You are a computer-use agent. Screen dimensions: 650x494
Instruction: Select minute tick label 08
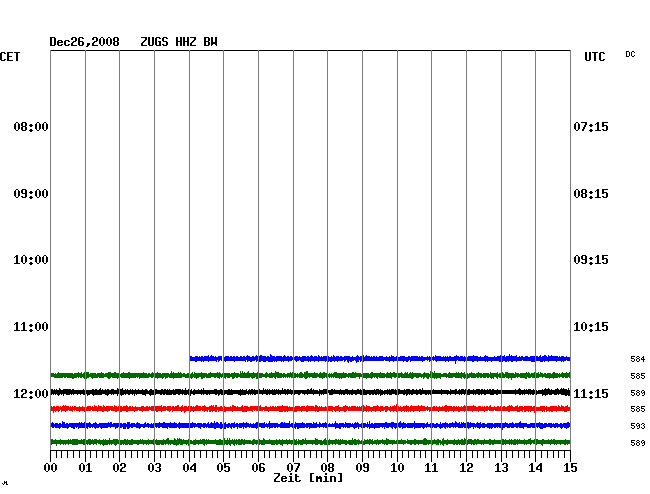click(327, 468)
